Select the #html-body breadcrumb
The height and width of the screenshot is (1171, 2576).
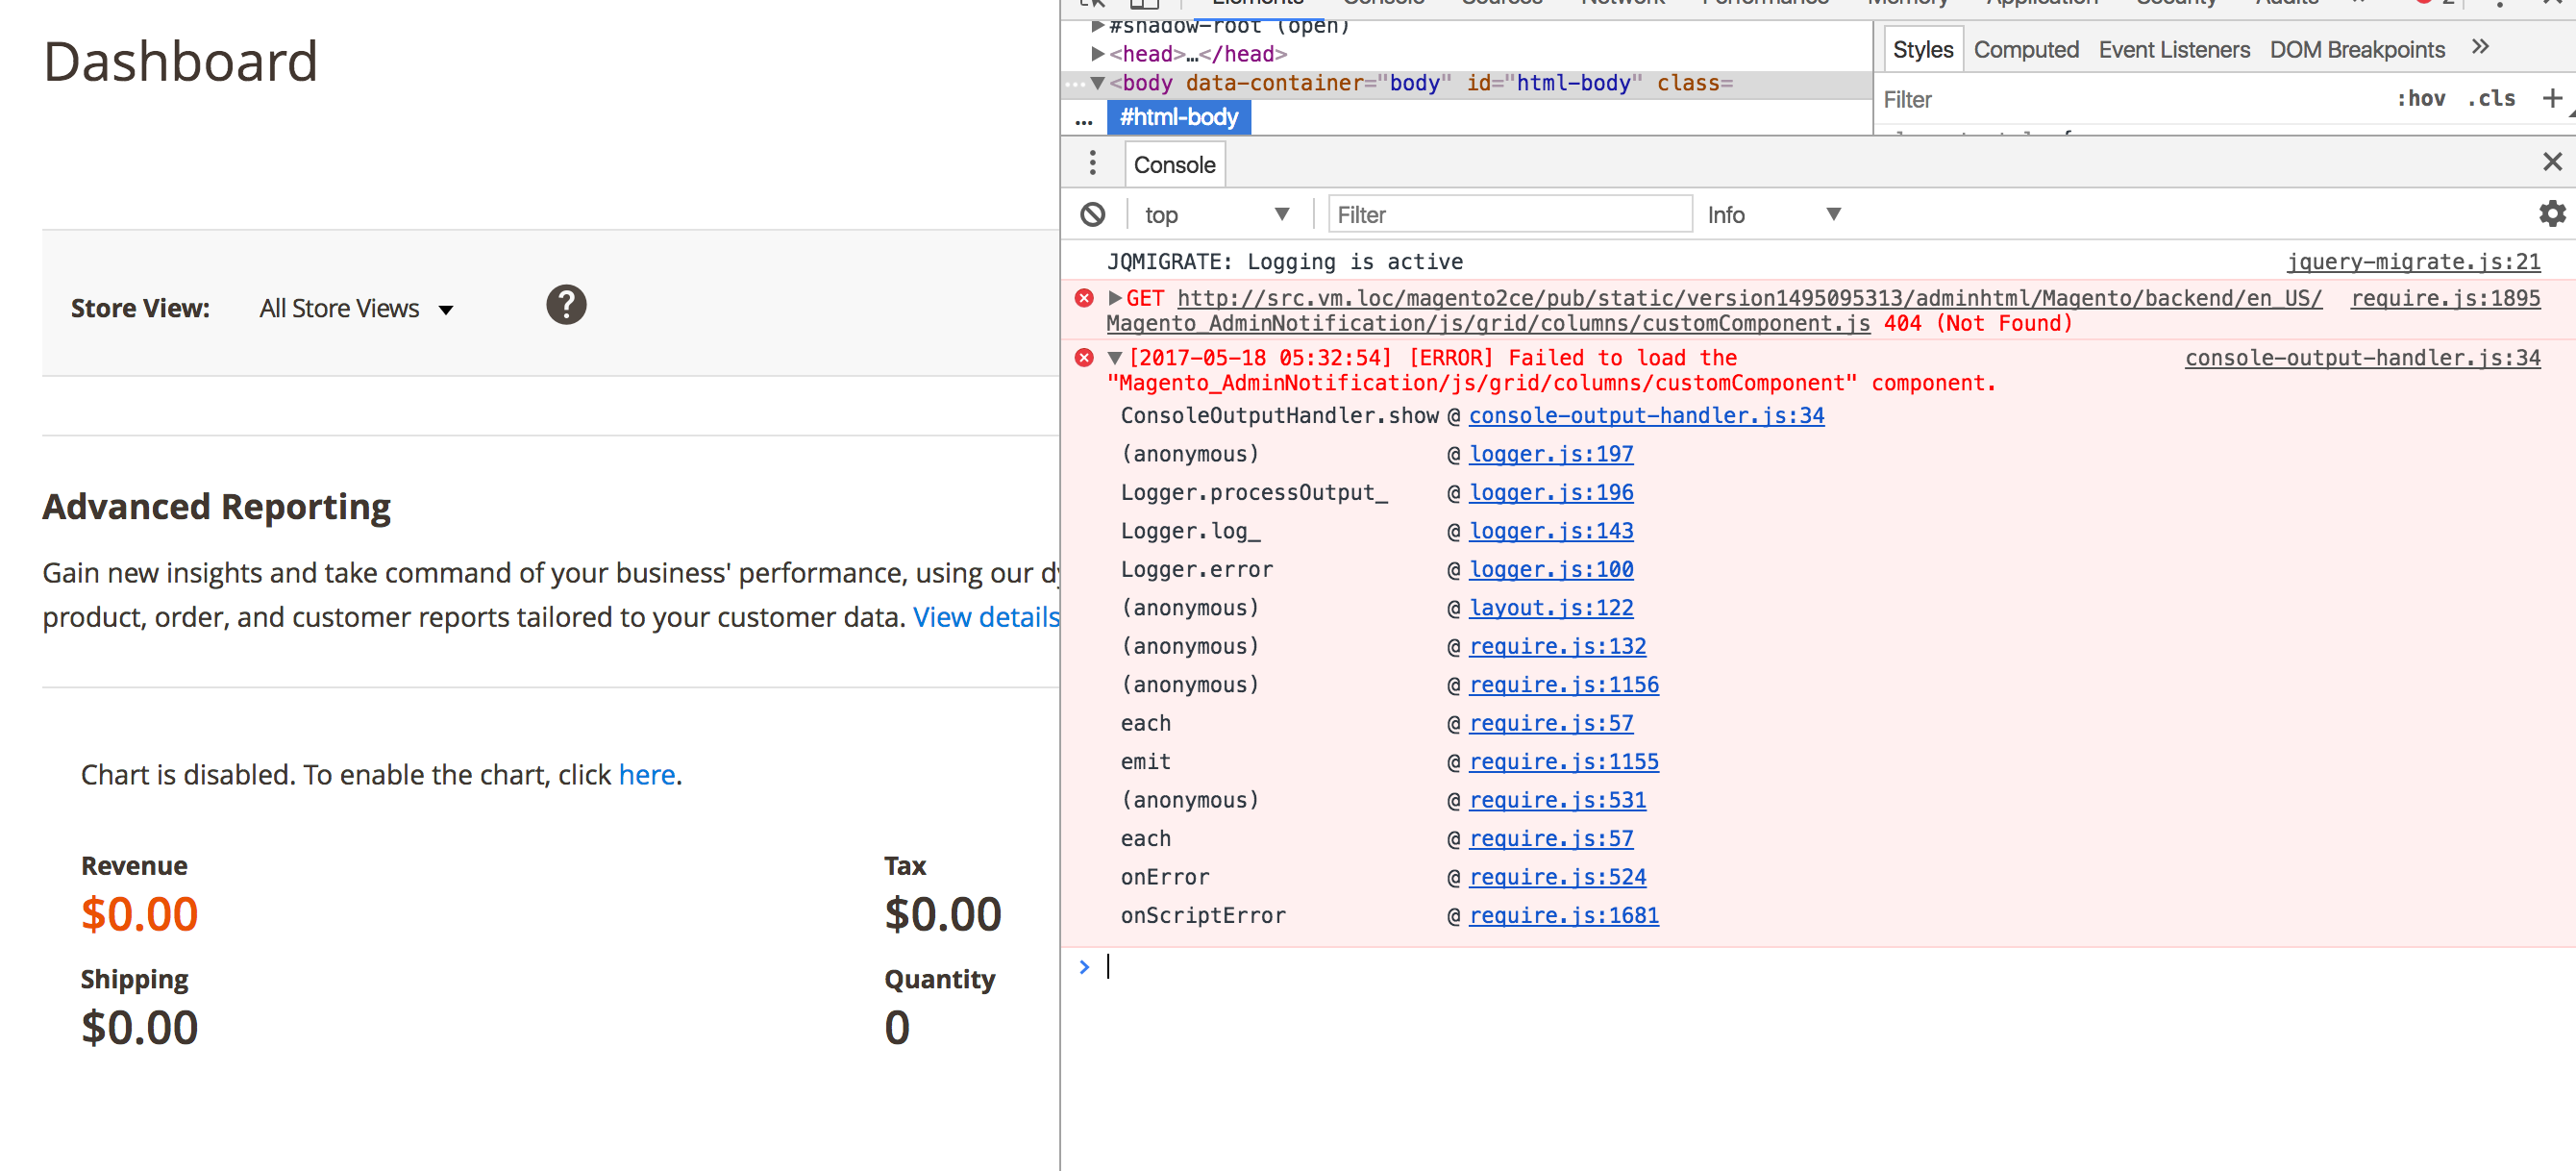(x=1178, y=117)
